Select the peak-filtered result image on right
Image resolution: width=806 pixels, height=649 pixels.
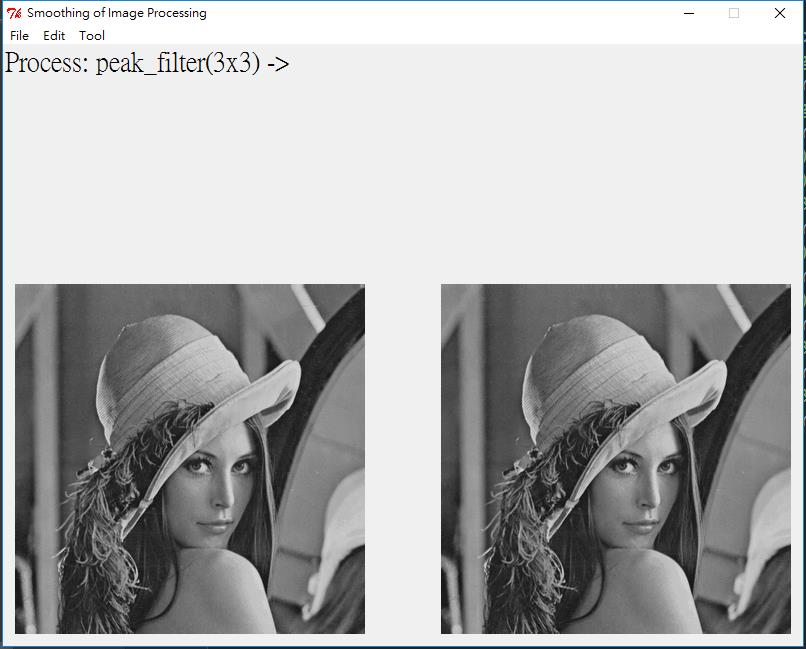point(616,458)
